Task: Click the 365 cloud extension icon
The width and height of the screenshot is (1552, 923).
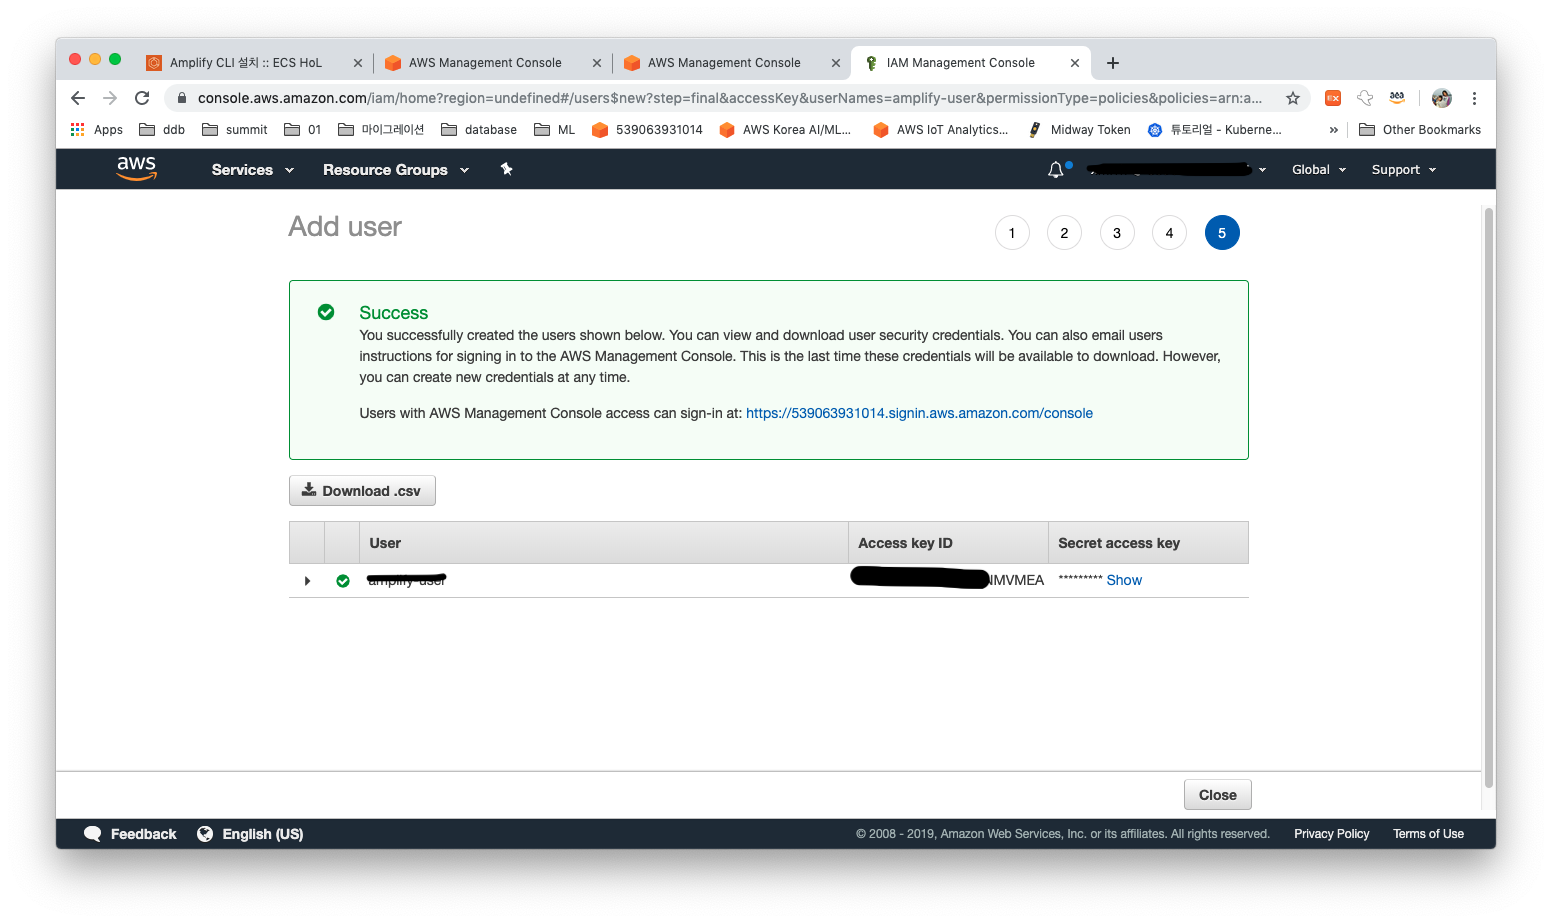Action: click(1397, 98)
